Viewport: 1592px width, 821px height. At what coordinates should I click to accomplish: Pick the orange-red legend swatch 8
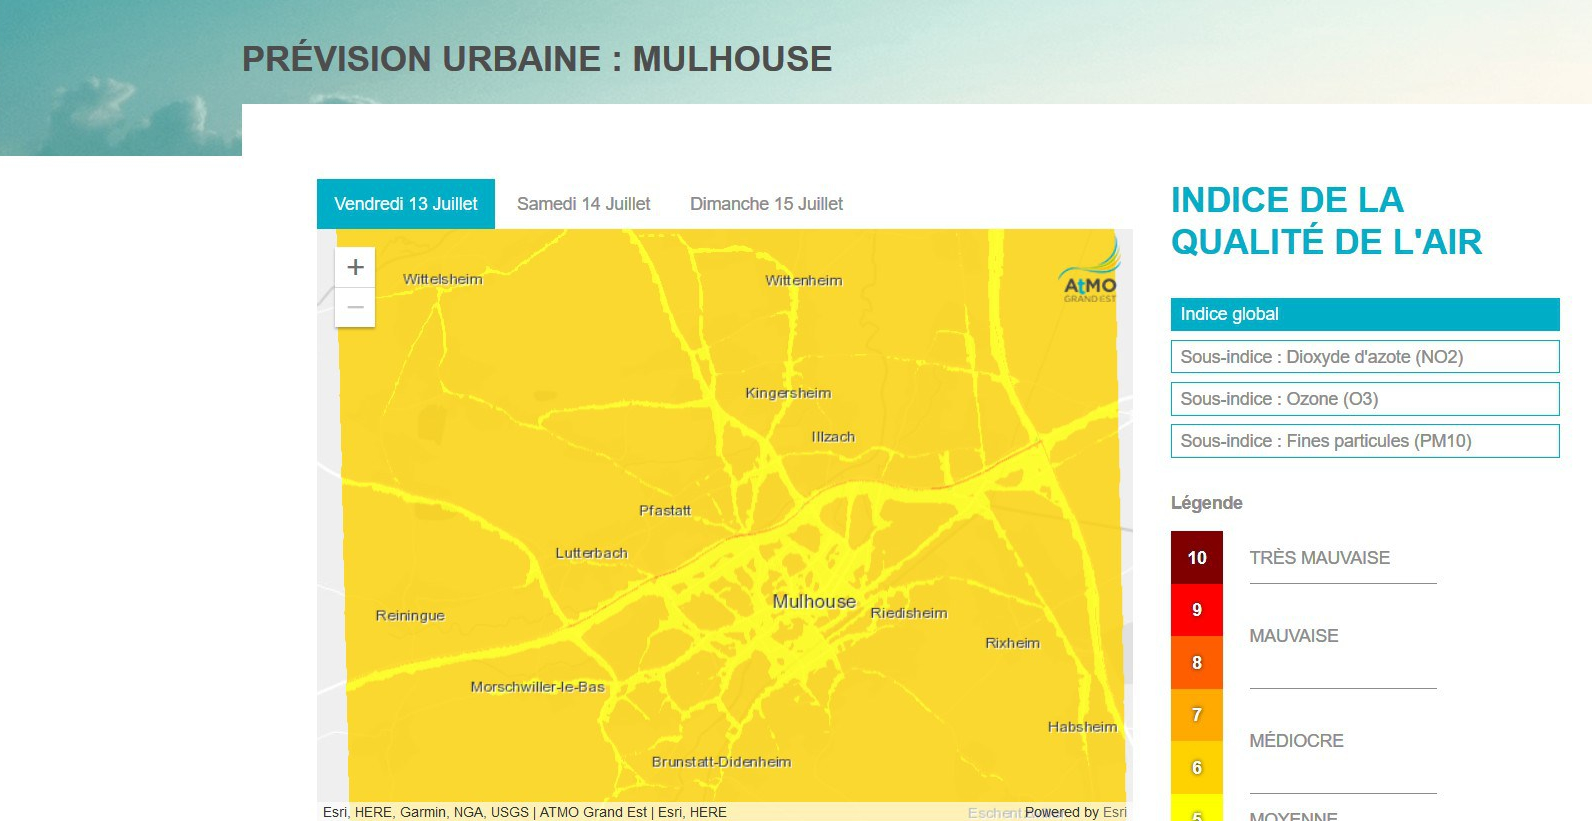[x=1196, y=663]
